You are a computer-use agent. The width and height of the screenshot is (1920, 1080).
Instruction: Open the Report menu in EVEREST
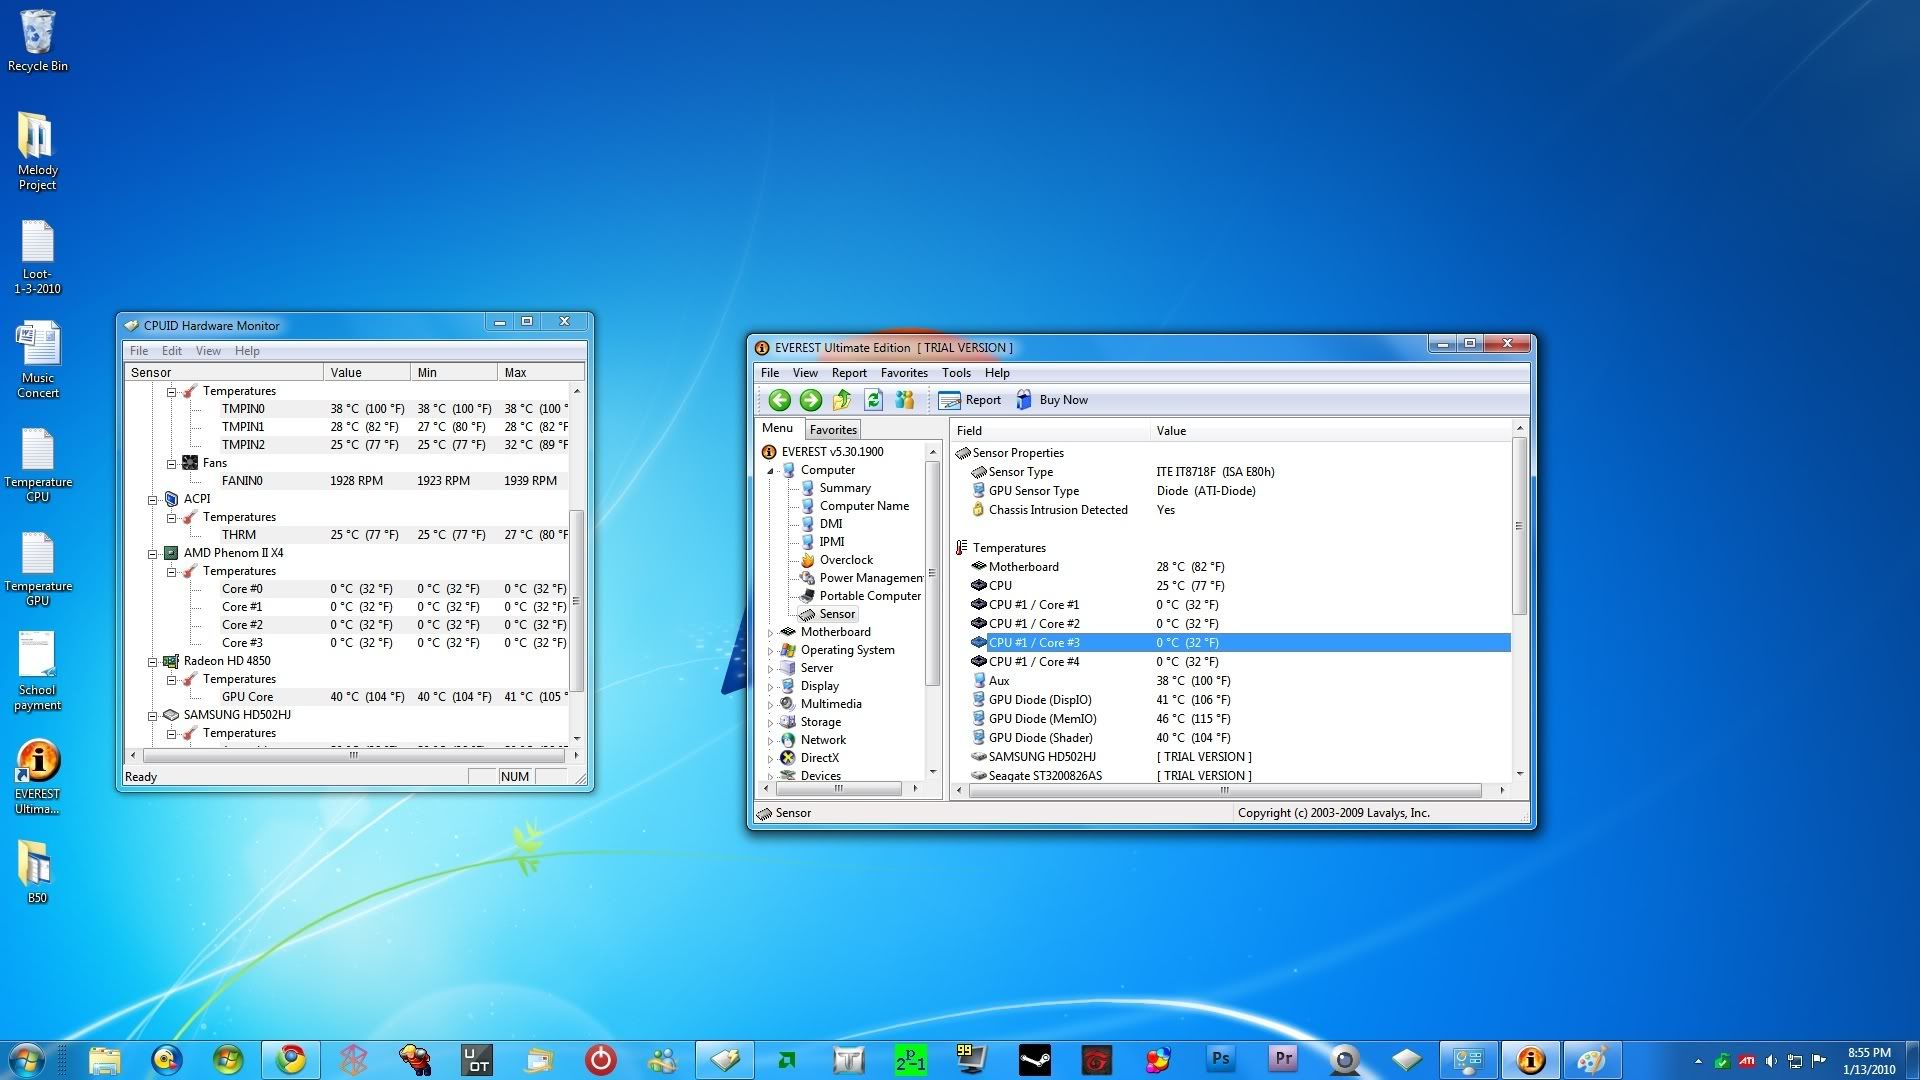(x=849, y=373)
